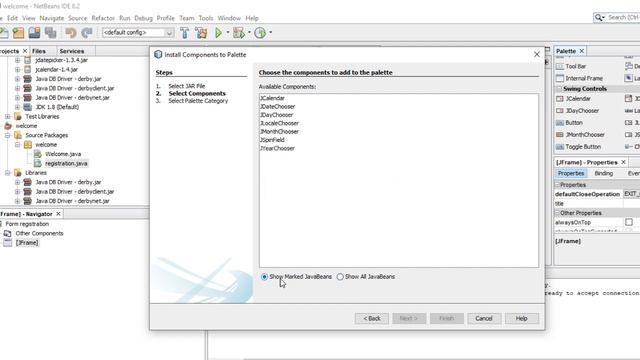Image resolution: width=640 pixels, height=360 pixels.
Task: Click the Redo toolbar icon
Action: [87, 33]
